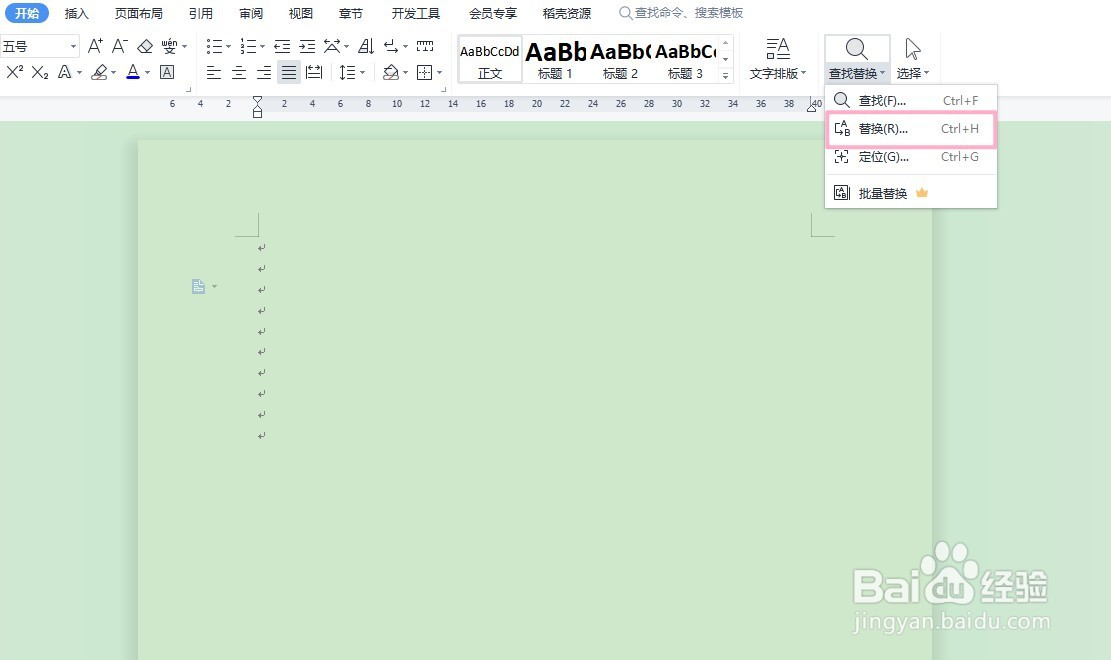The width and height of the screenshot is (1111, 660).
Task: Open the 选择 tool
Action: [x=913, y=59]
